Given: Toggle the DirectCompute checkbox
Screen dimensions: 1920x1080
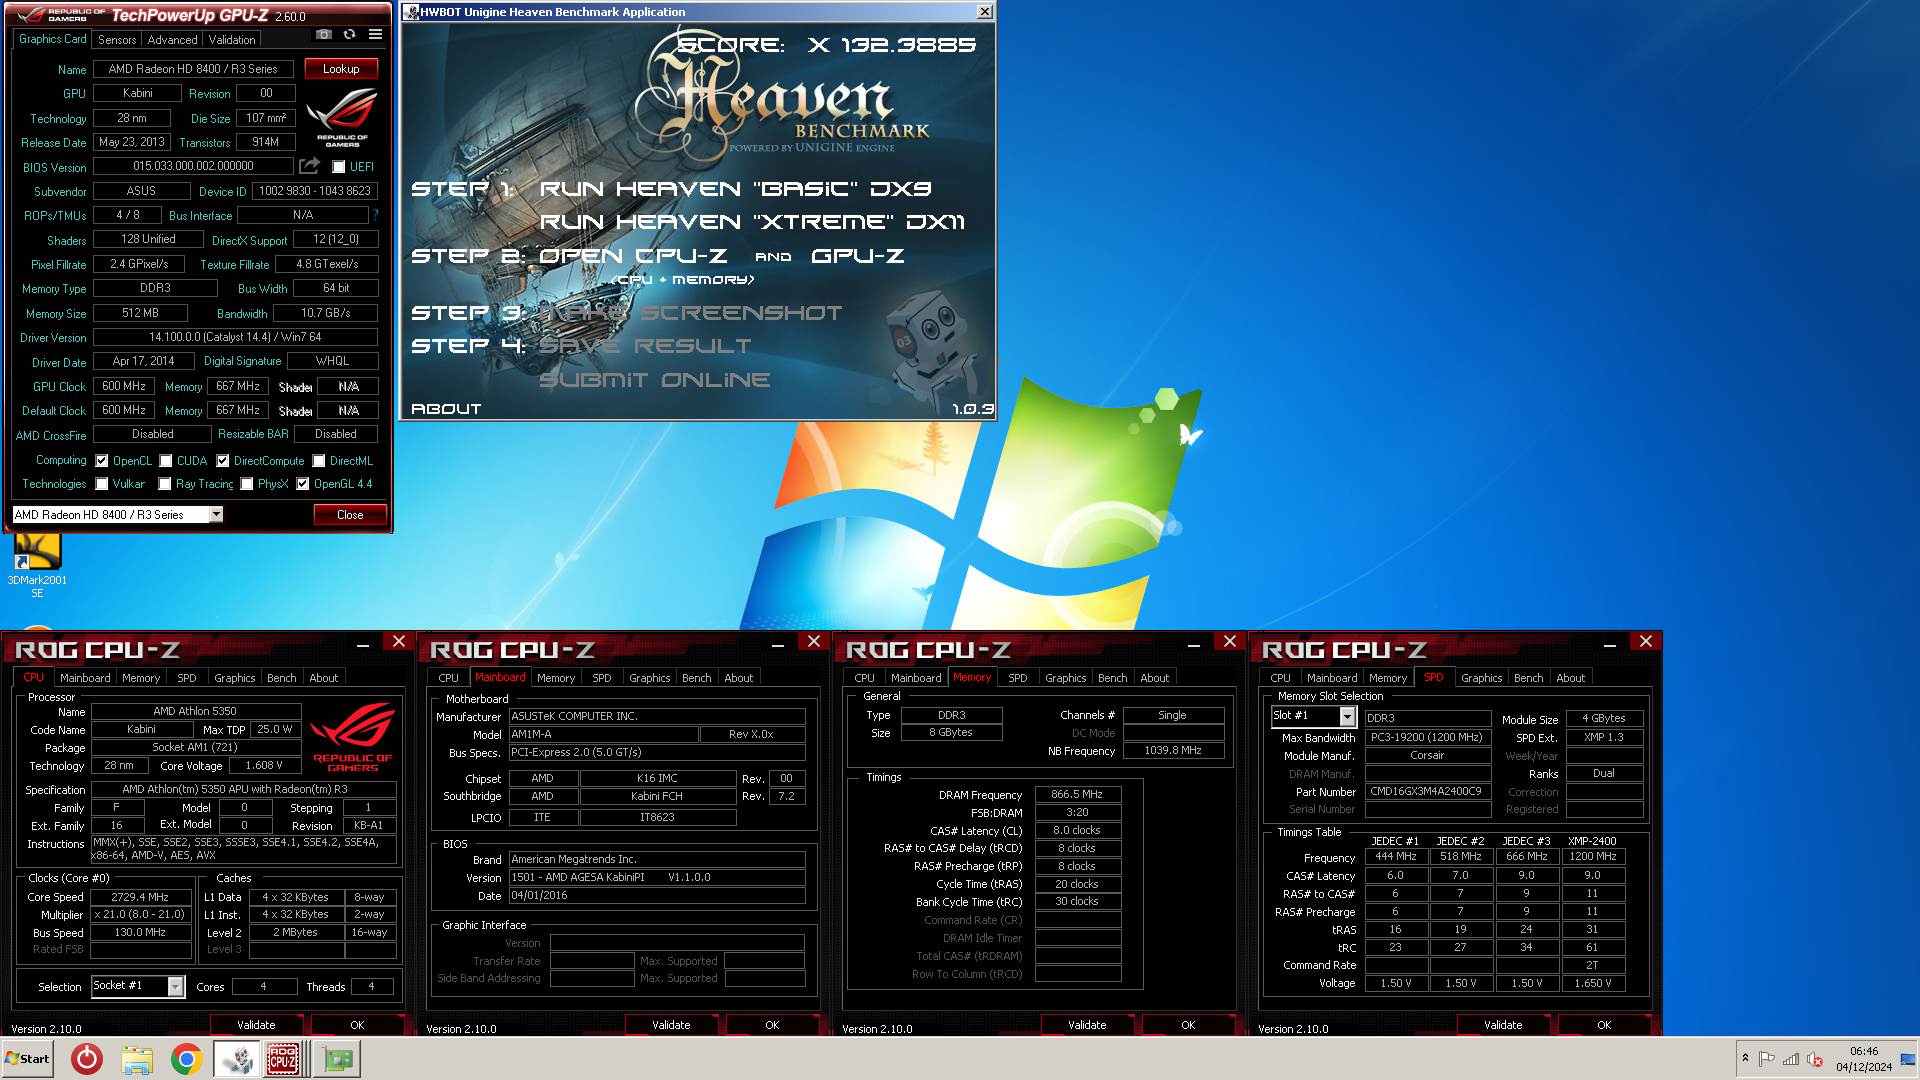Looking at the screenshot, I should pos(223,461).
